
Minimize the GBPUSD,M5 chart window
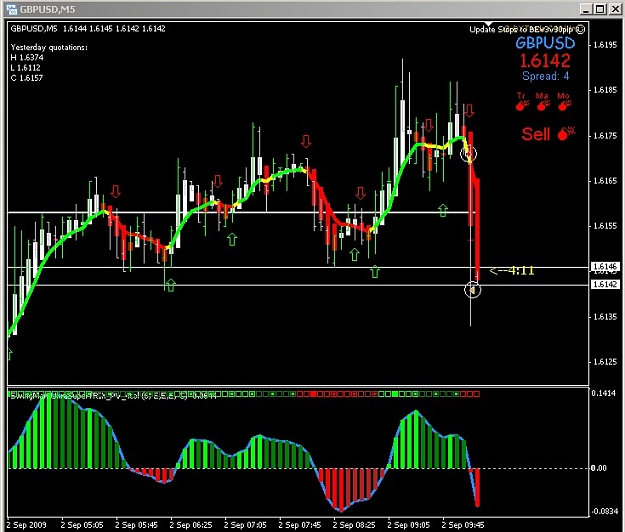coord(585,10)
